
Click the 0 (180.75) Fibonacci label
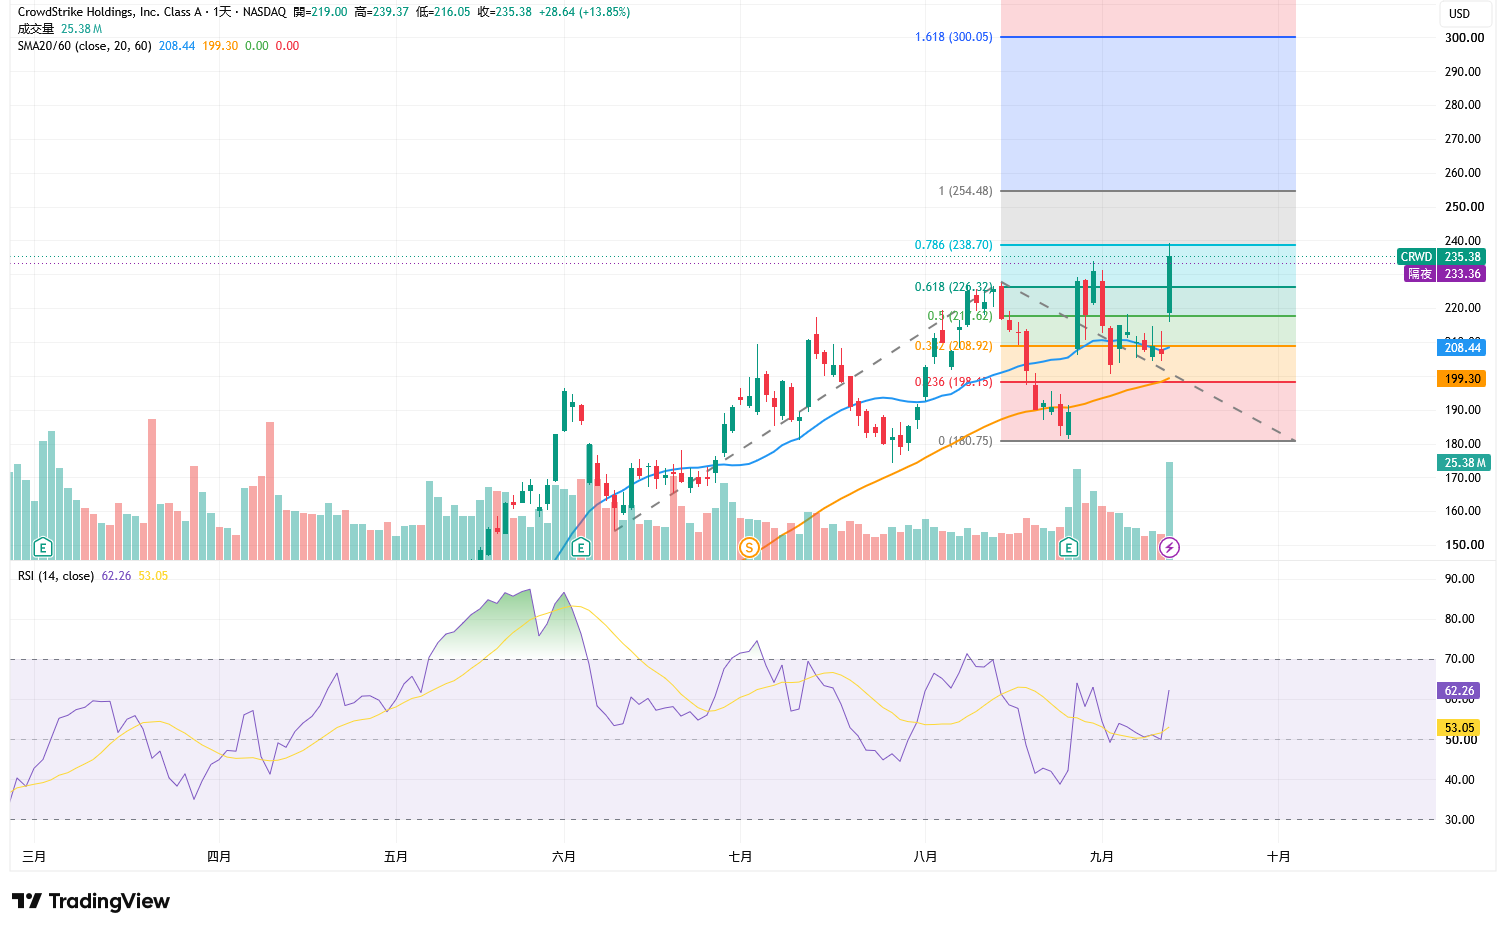point(966,441)
